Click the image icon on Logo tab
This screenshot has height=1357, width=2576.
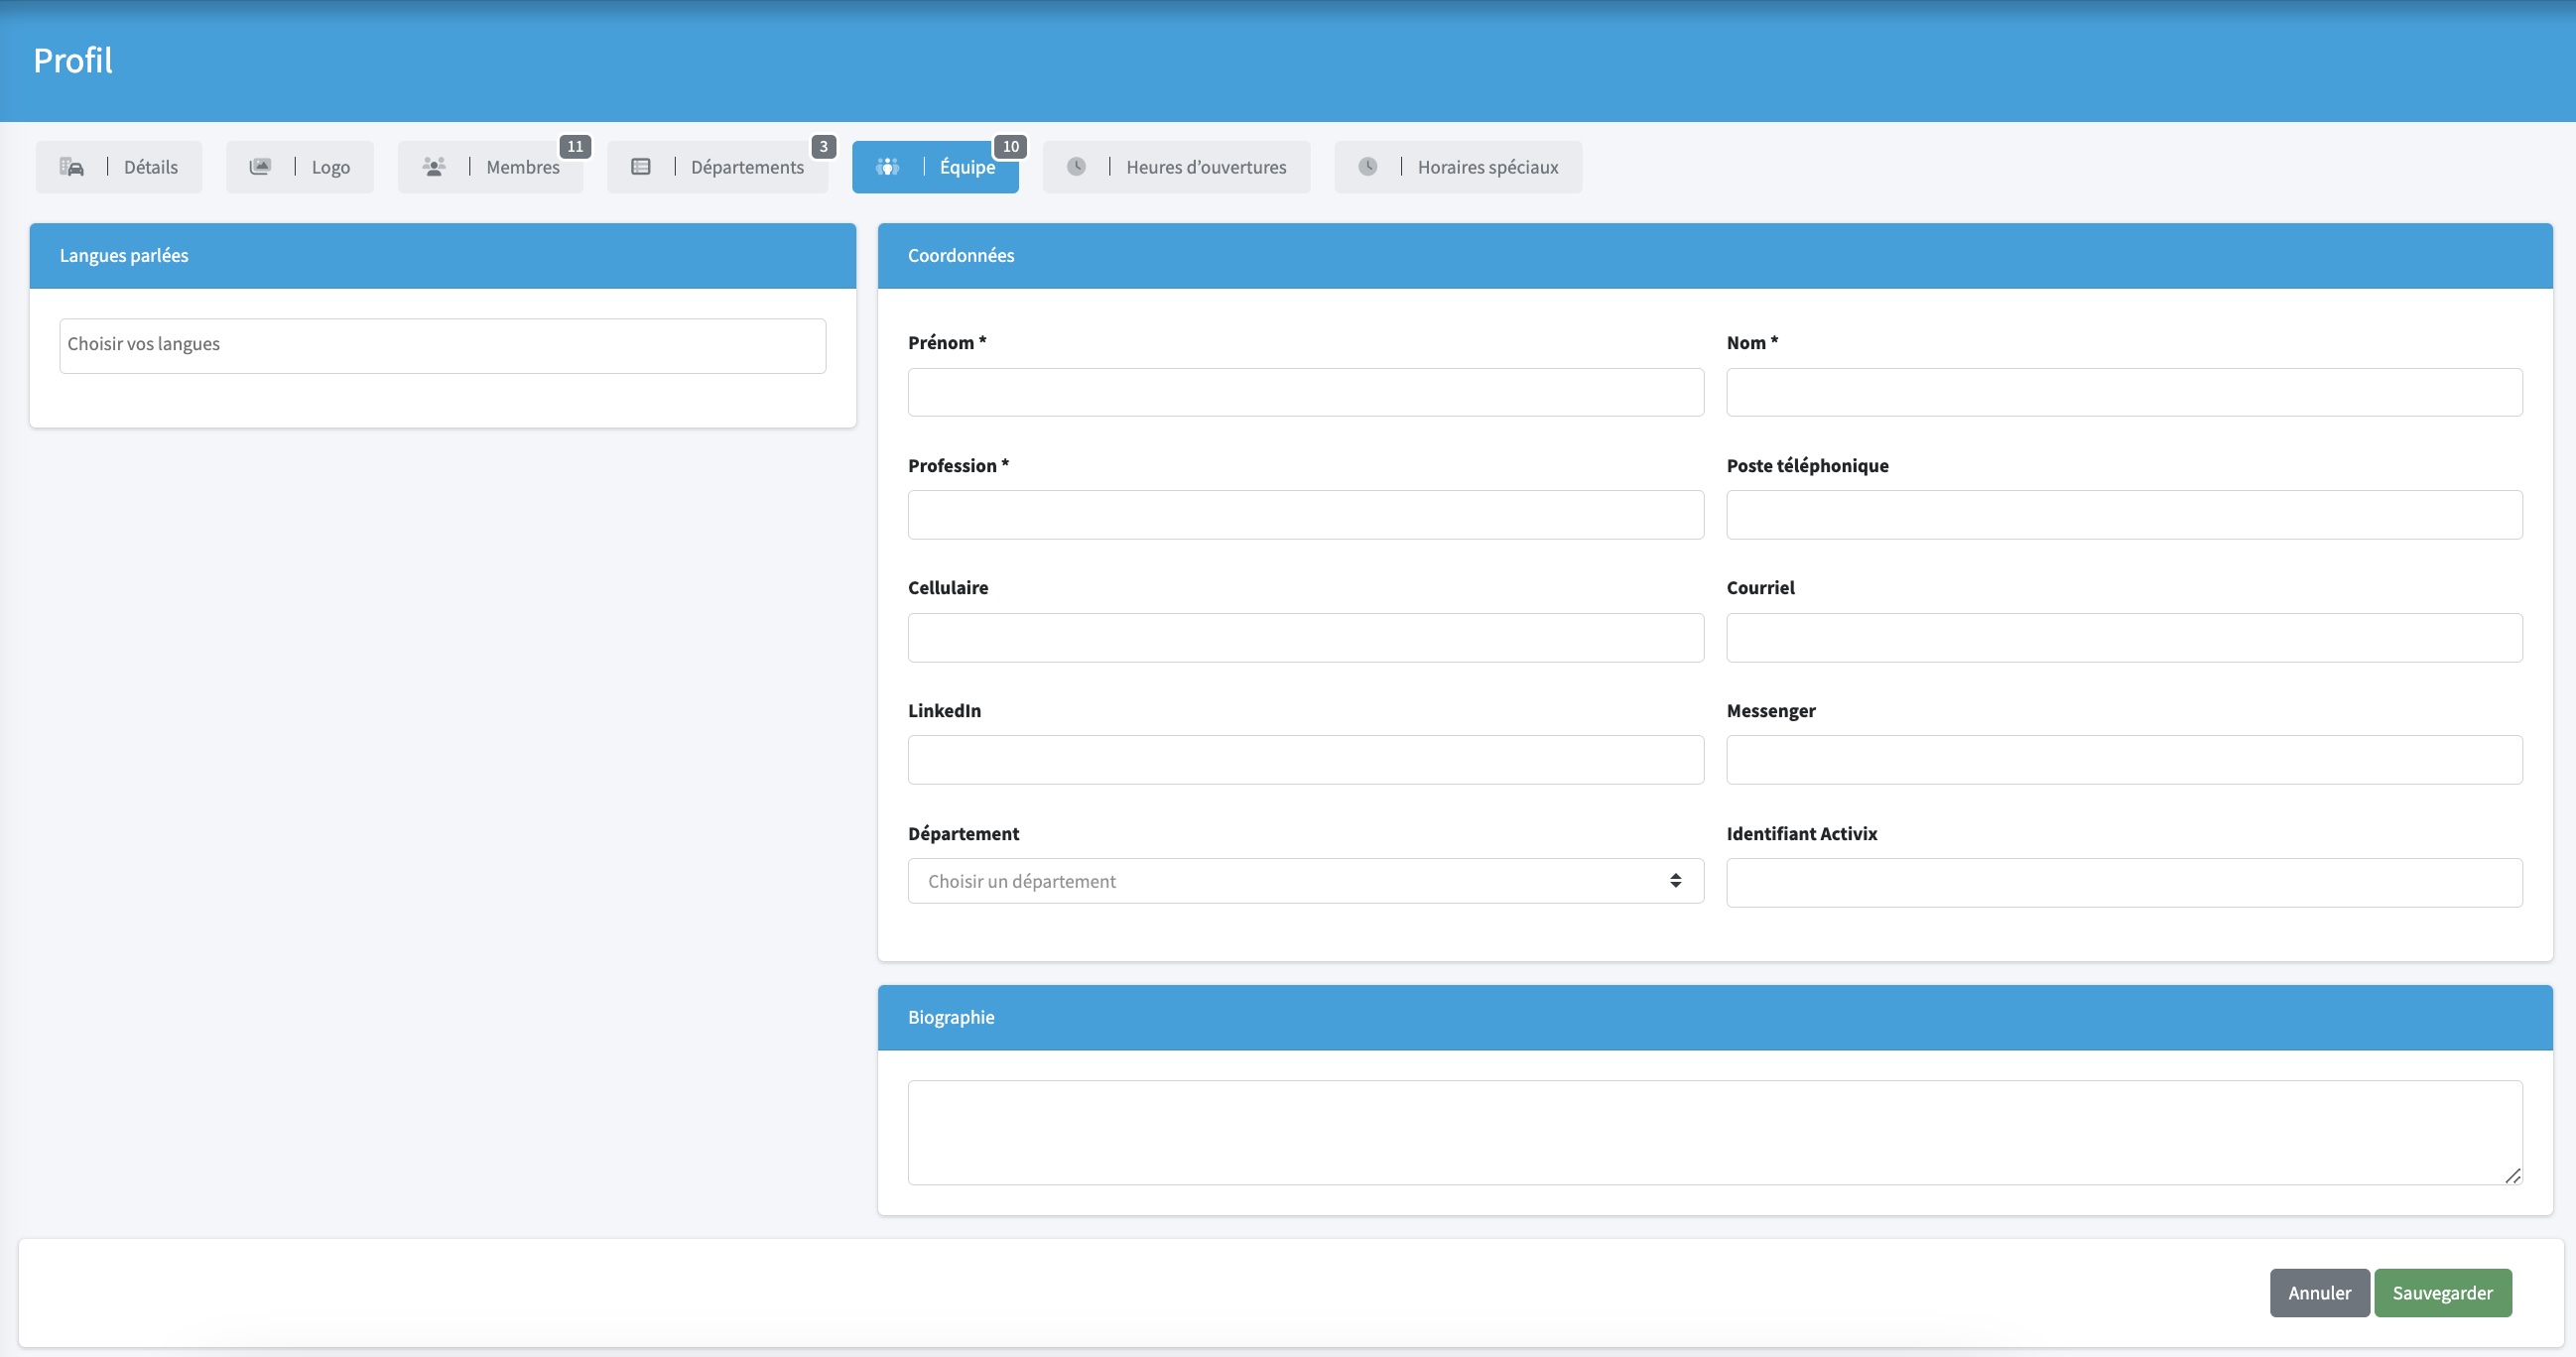tap(260, 167)
